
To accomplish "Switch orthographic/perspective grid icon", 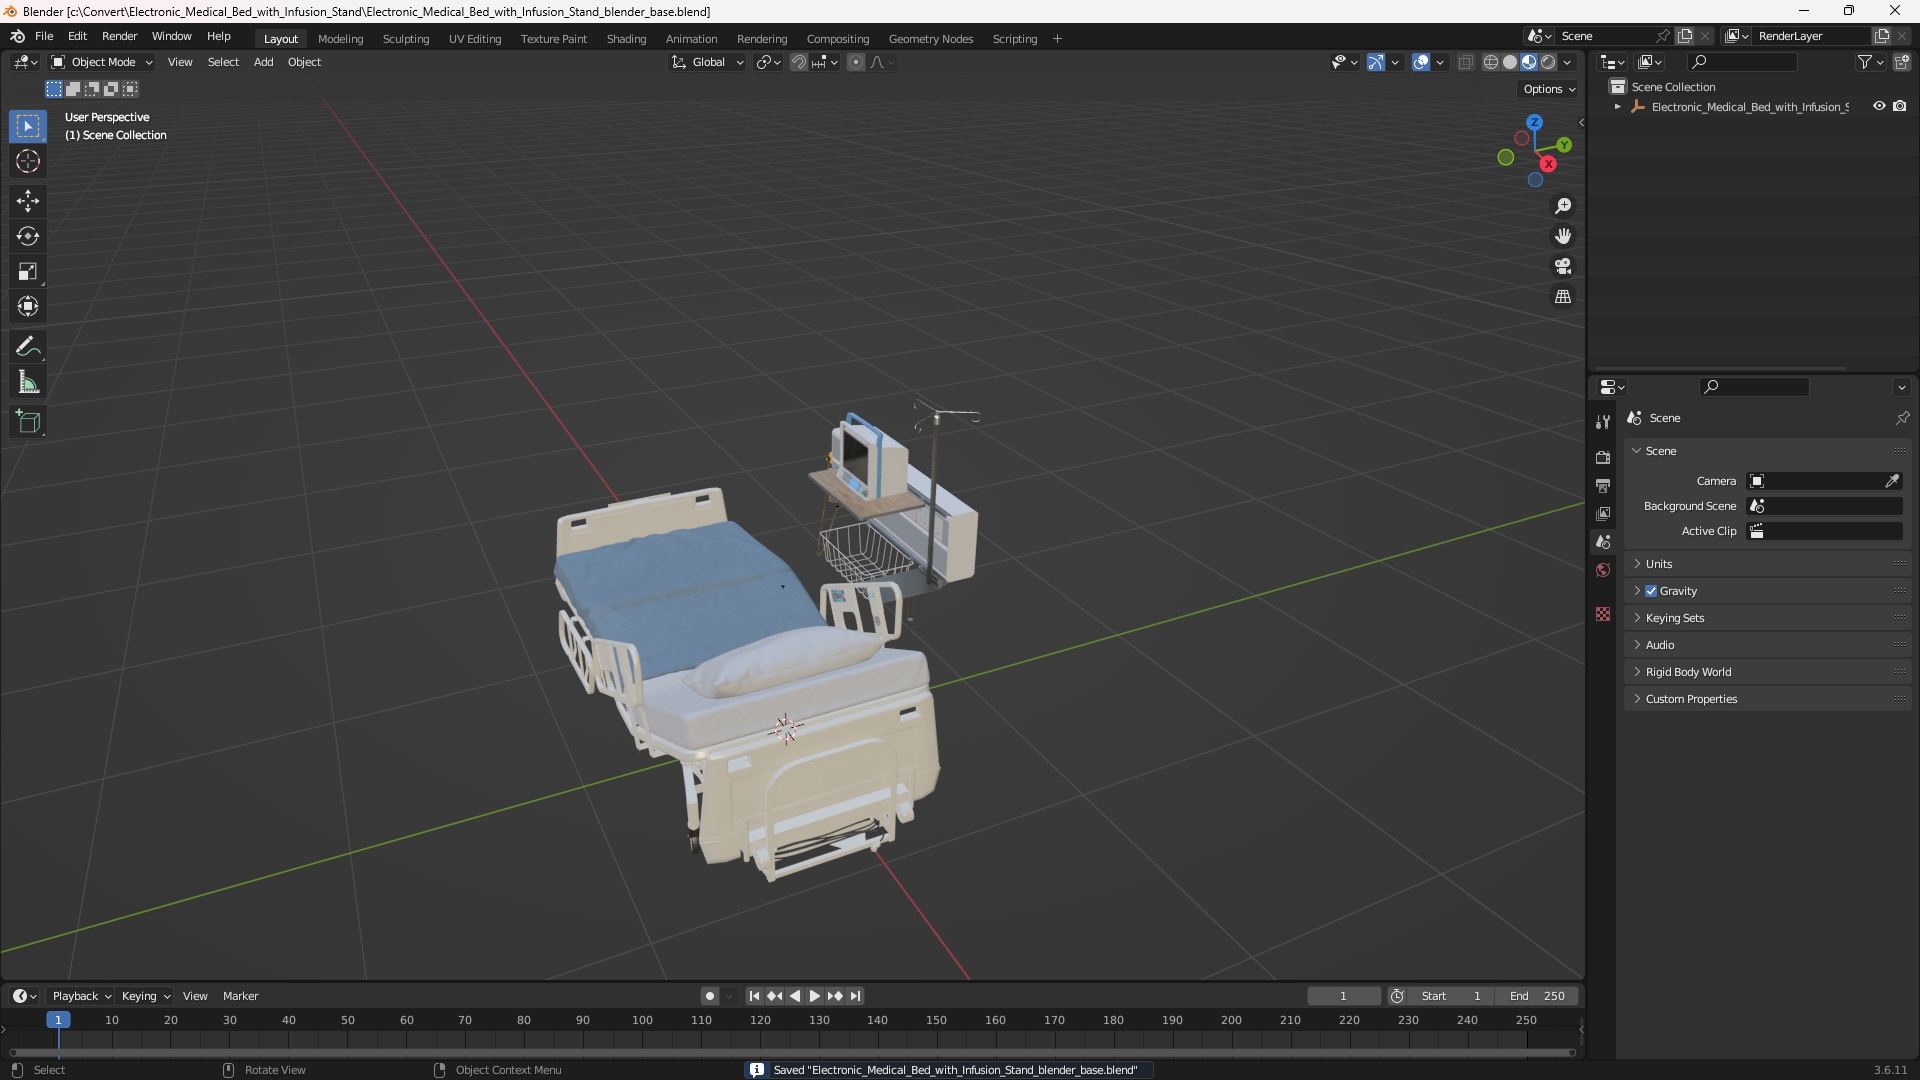I will pyautogui.click(x=1563, y=297).
